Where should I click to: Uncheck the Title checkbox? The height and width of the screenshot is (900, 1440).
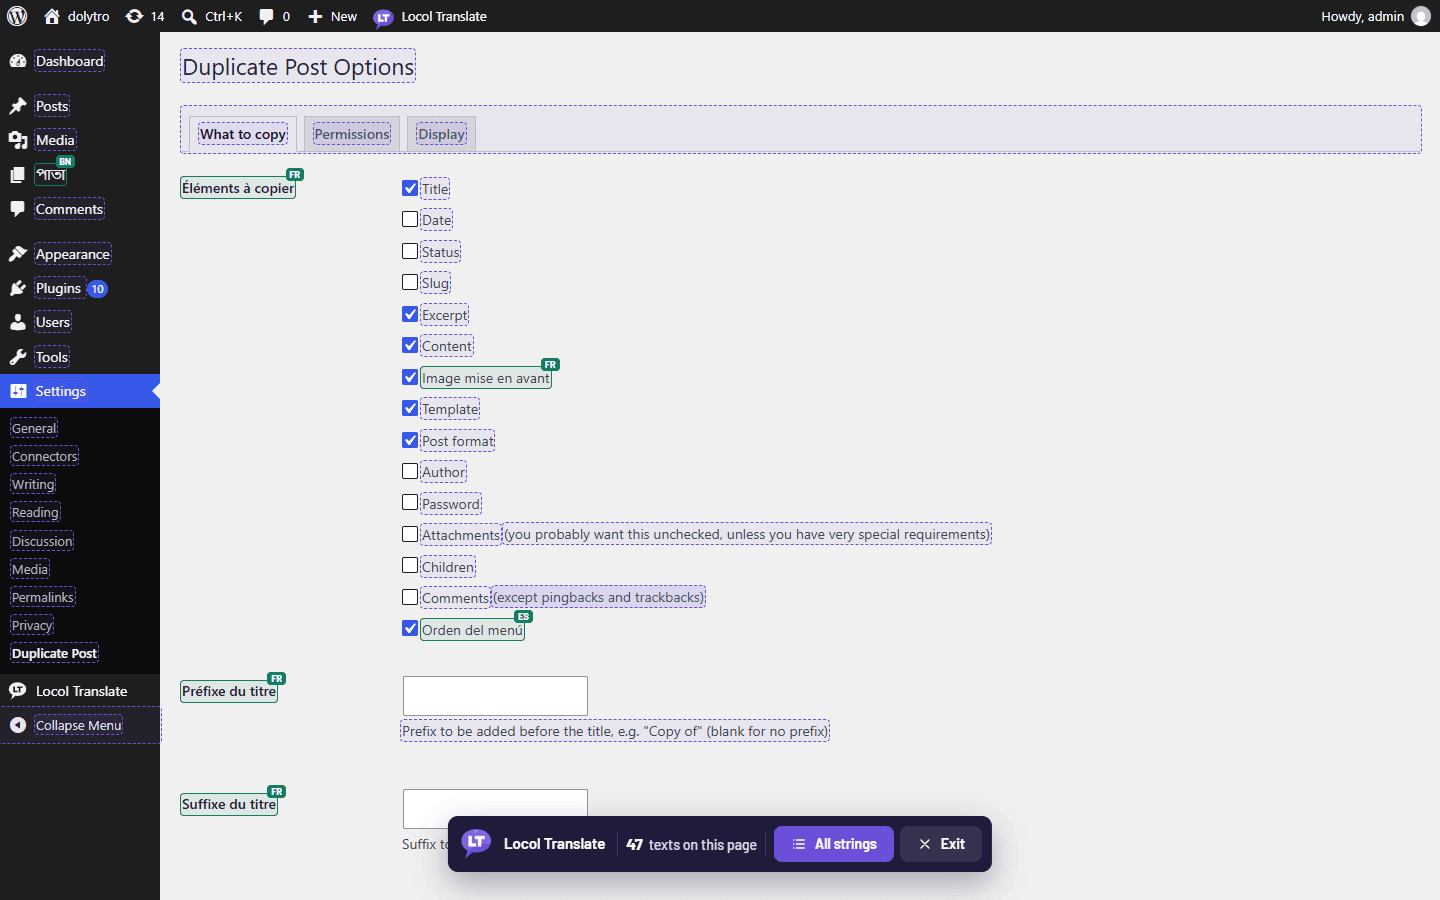click(410, 188)
